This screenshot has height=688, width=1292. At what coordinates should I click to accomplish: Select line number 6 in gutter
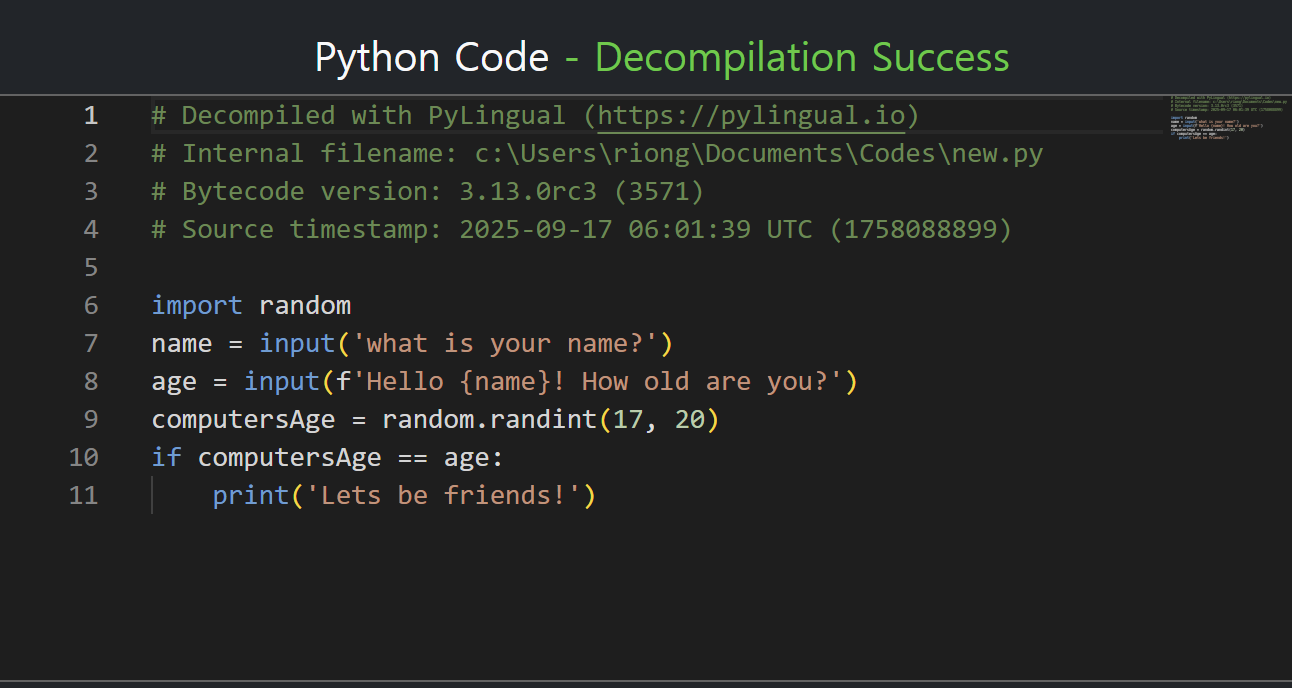91,306
